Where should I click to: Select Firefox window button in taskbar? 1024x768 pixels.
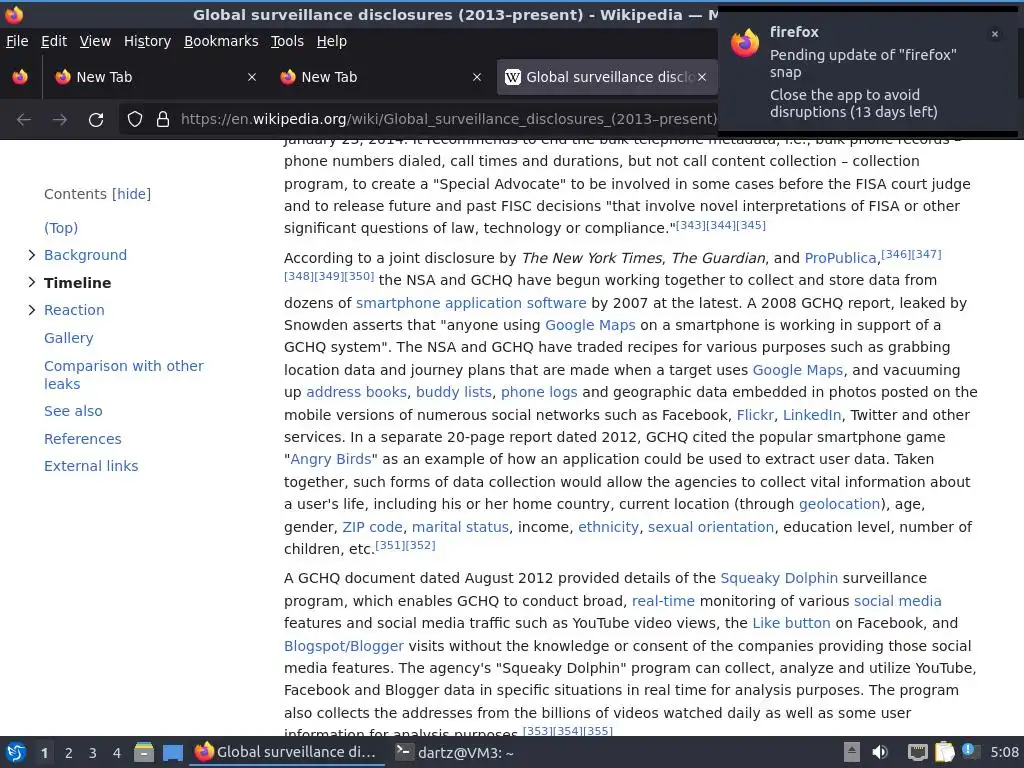(287, 752)
